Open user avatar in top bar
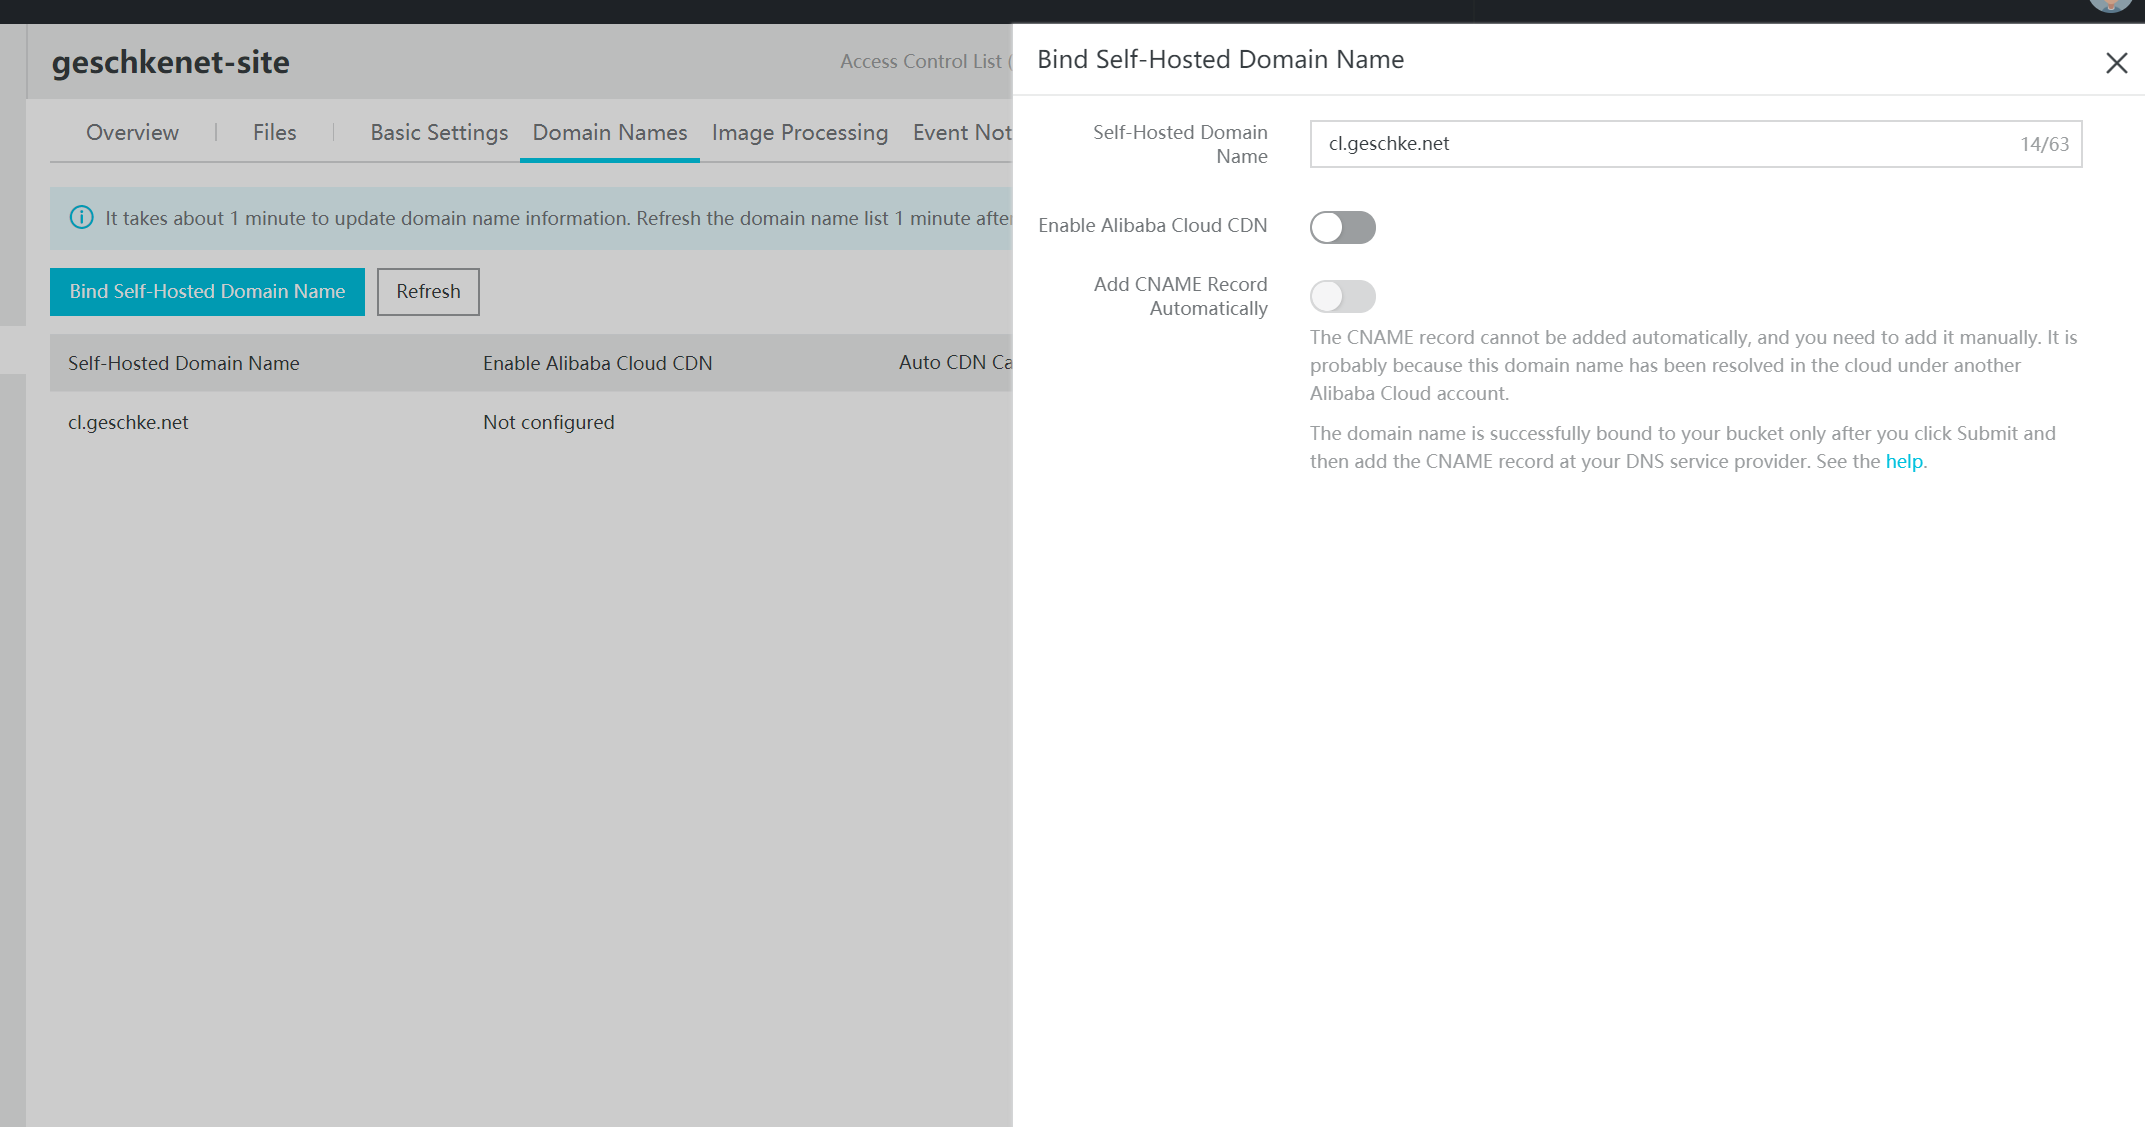The image size is (2145, 1127). (2111, 5)
